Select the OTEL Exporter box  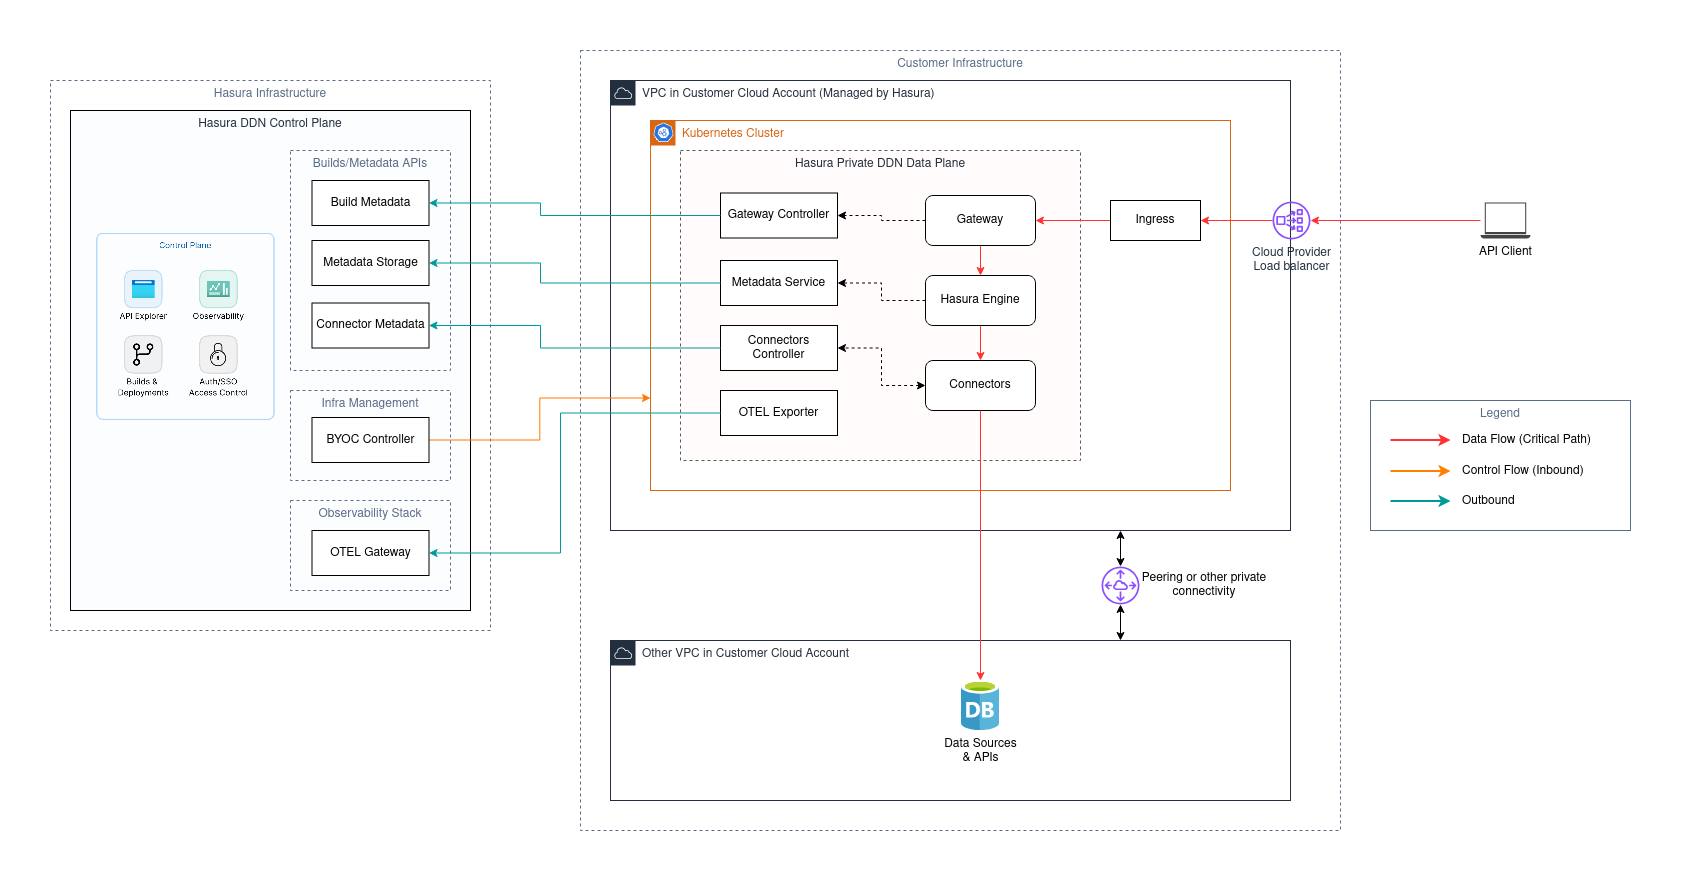pos(779,413)
